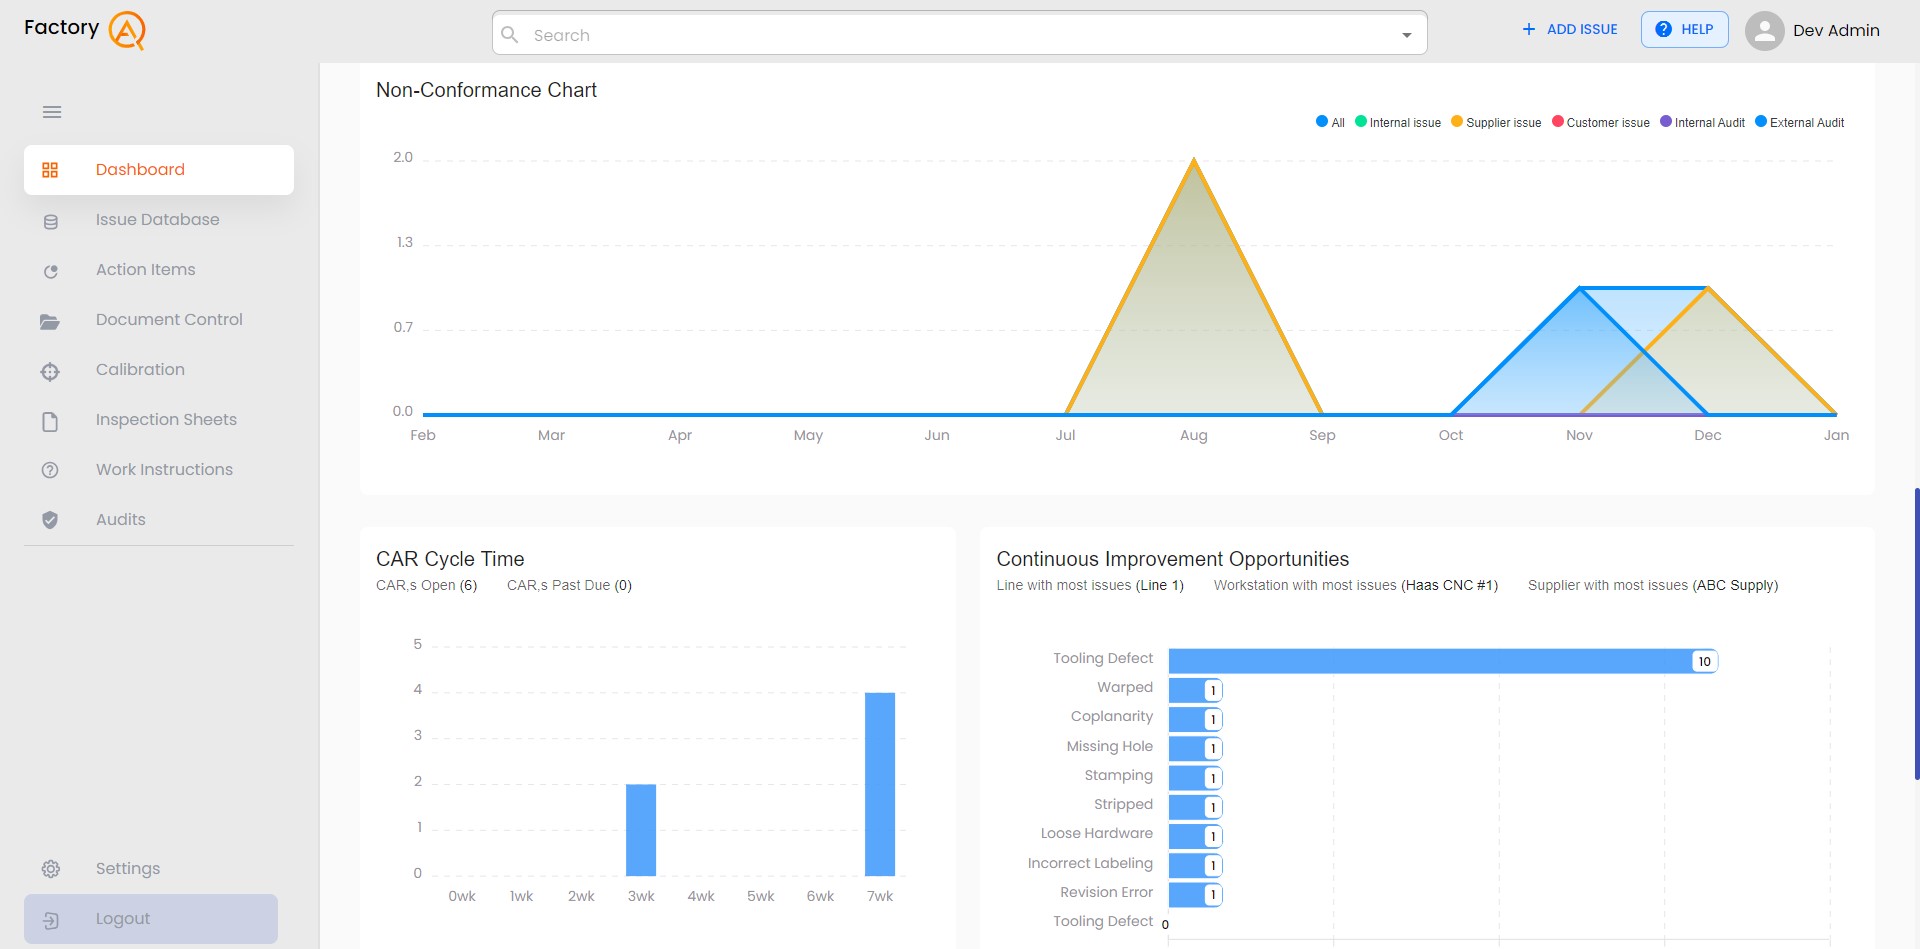Screen dimensions: 1920x949
Task: Toggle the Customer issue legend series
Action: pos(1600,122)
